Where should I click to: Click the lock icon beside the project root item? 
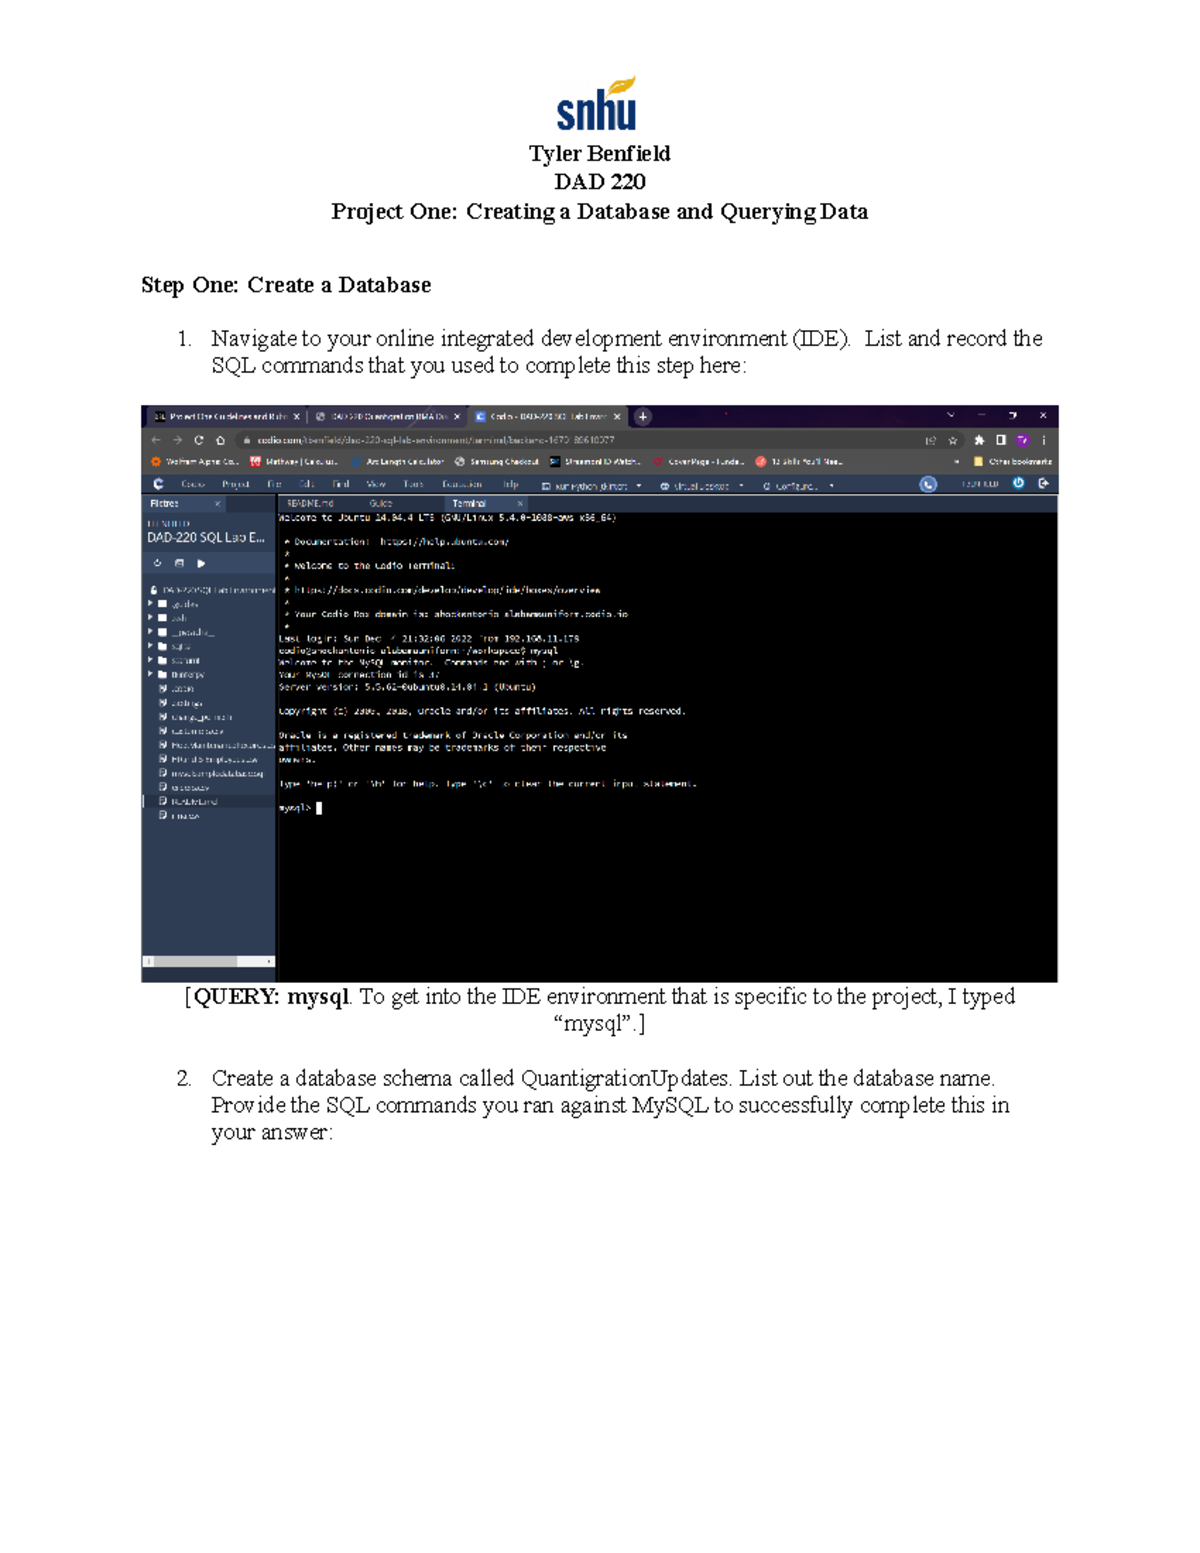pos(154,591)
